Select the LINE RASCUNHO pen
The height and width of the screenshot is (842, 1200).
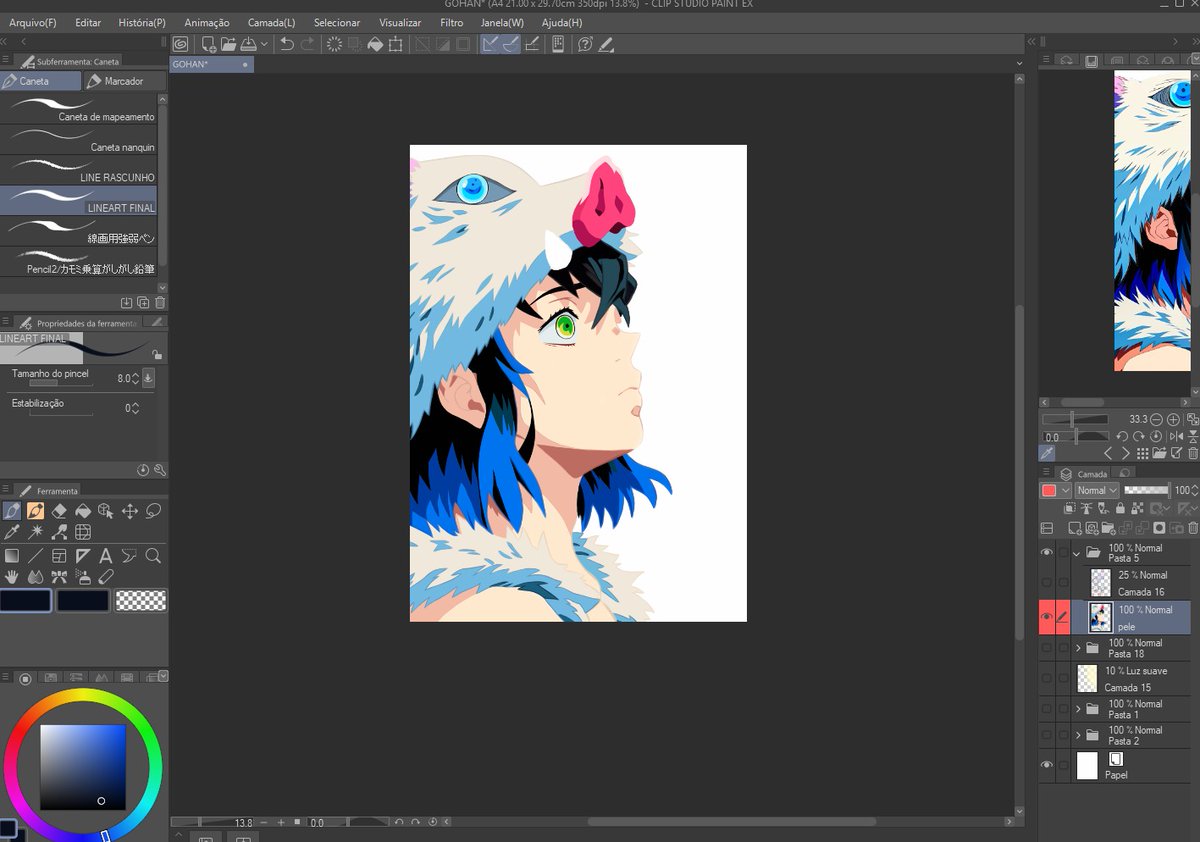pos(78,170)
